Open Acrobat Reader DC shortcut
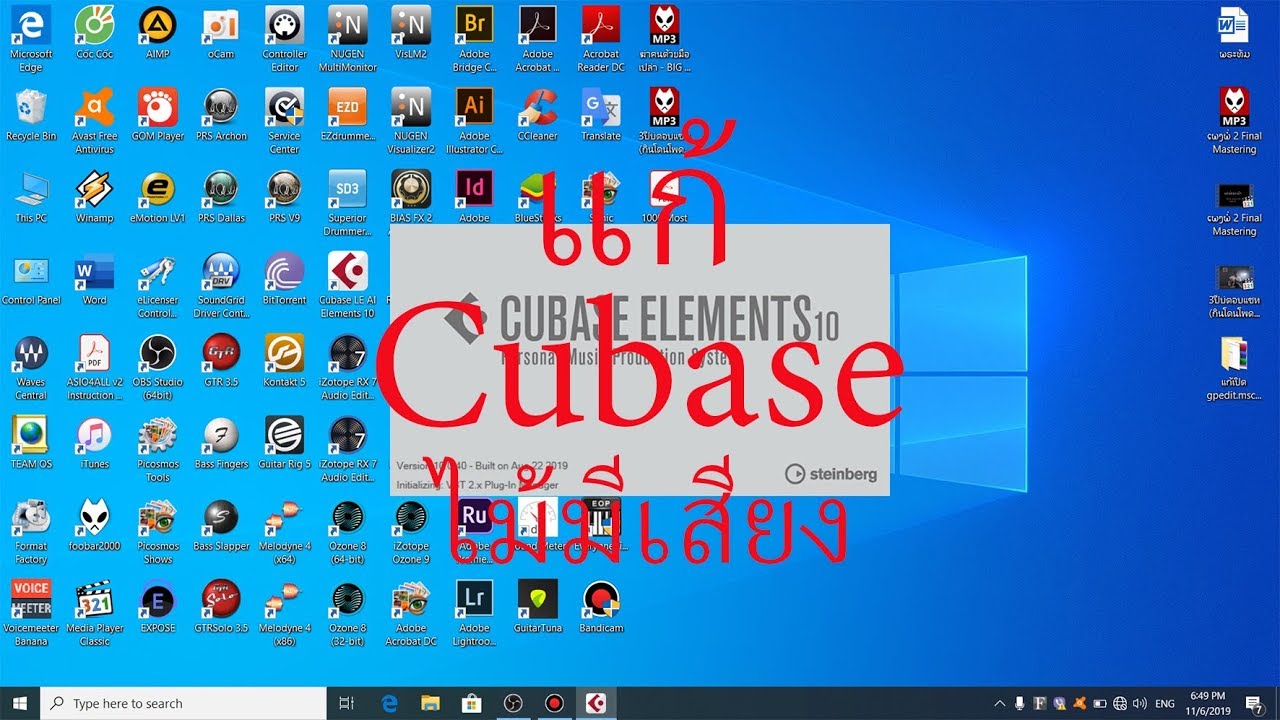This screenshot has height=720, width=1280. [x=602, y=38]
